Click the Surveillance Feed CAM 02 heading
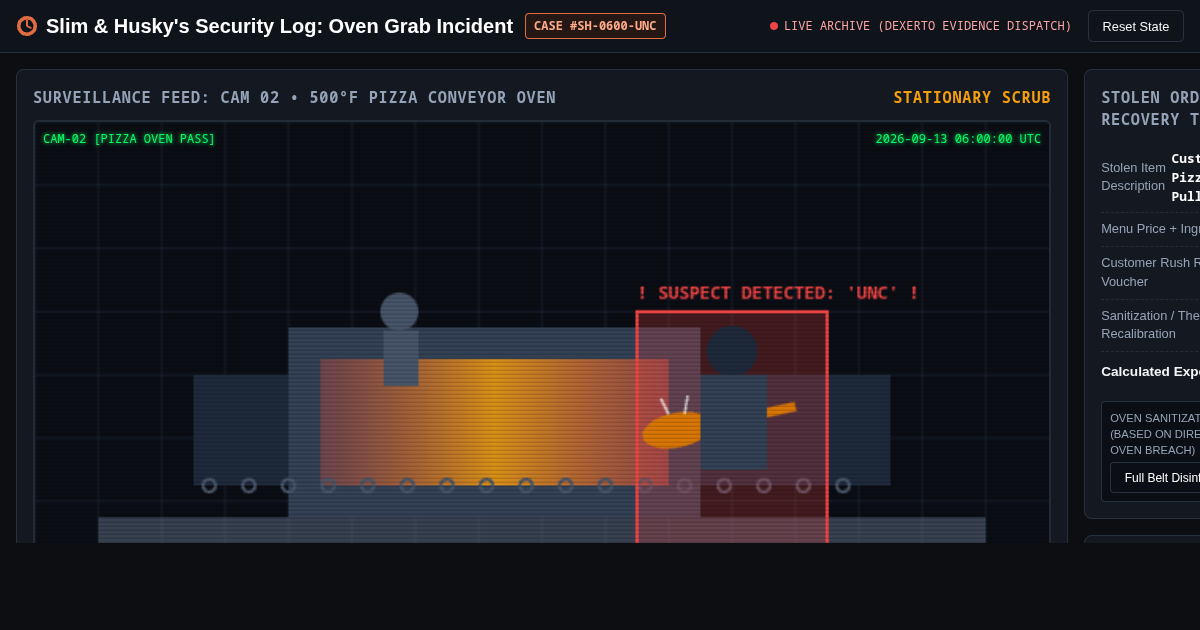Screen dimensions: 1200x630 tap(294, 98)
